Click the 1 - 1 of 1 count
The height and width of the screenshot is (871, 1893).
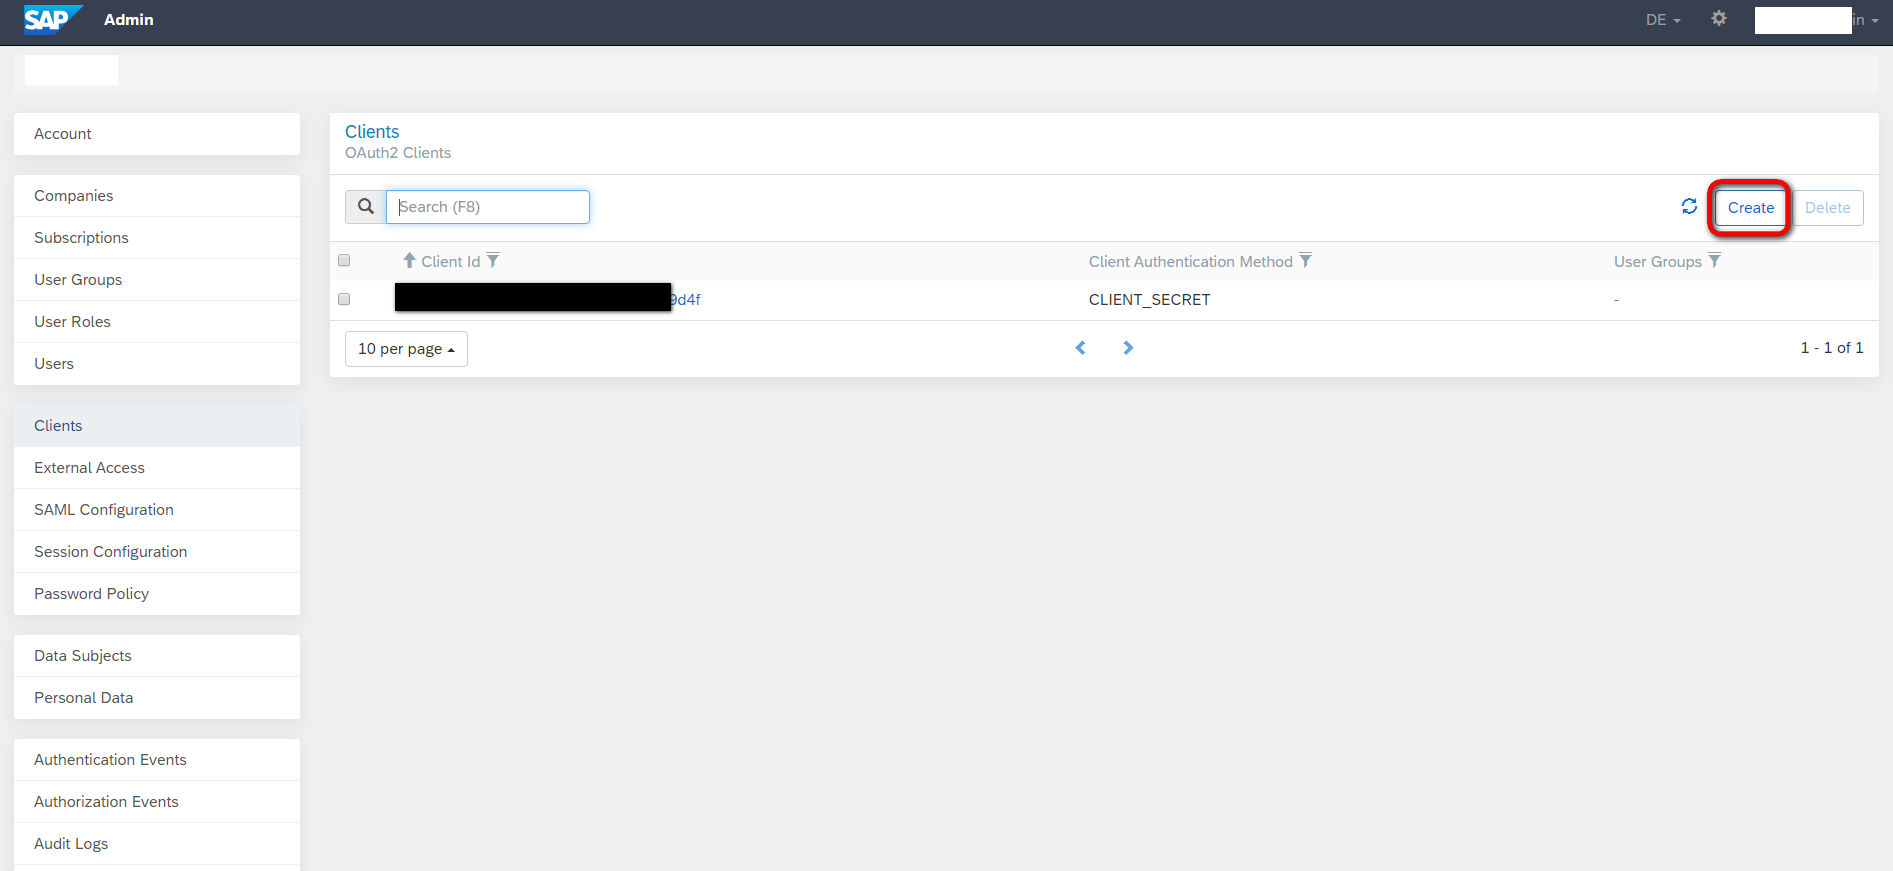pyautogui.click(x=1832, y=348)
